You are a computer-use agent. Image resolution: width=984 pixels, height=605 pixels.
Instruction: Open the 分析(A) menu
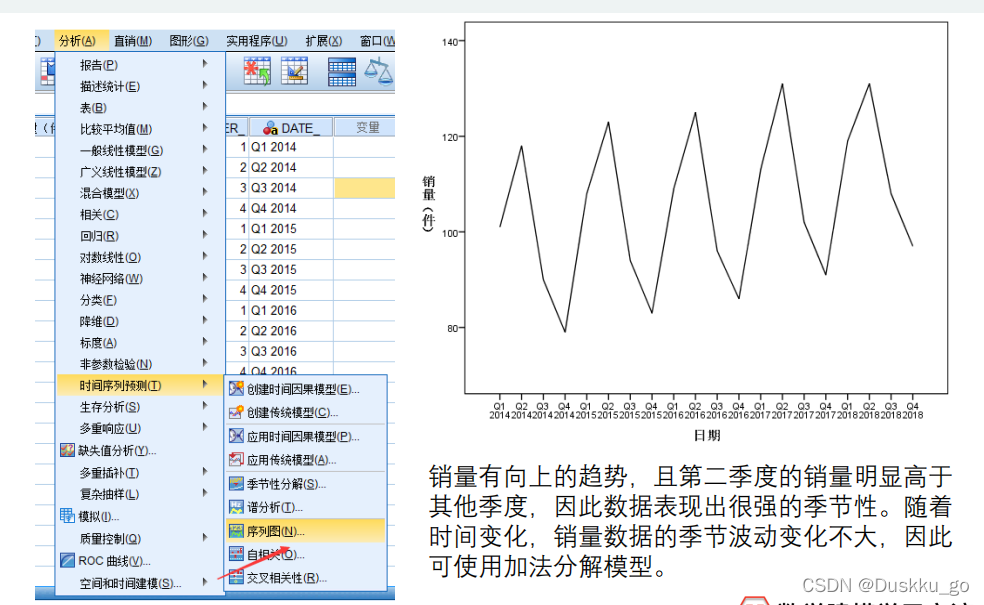[78, 41]
